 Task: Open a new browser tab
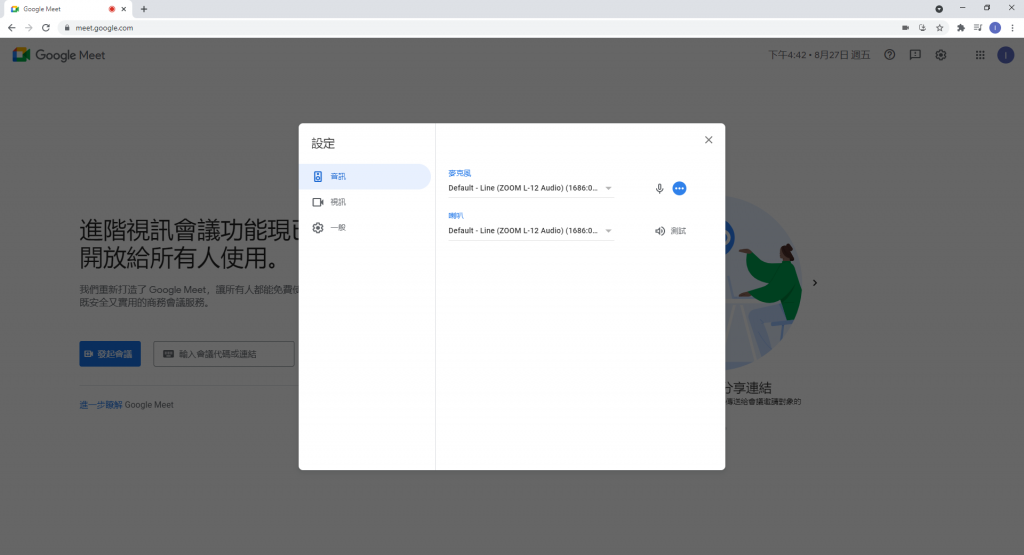coord(144,9)
